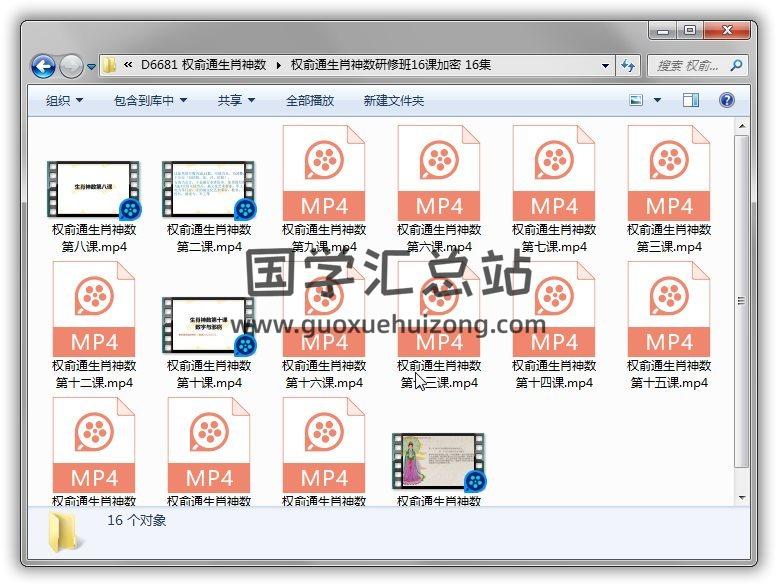
Task: Toggle the preview pane icon
Action: (x=691, y=100)
